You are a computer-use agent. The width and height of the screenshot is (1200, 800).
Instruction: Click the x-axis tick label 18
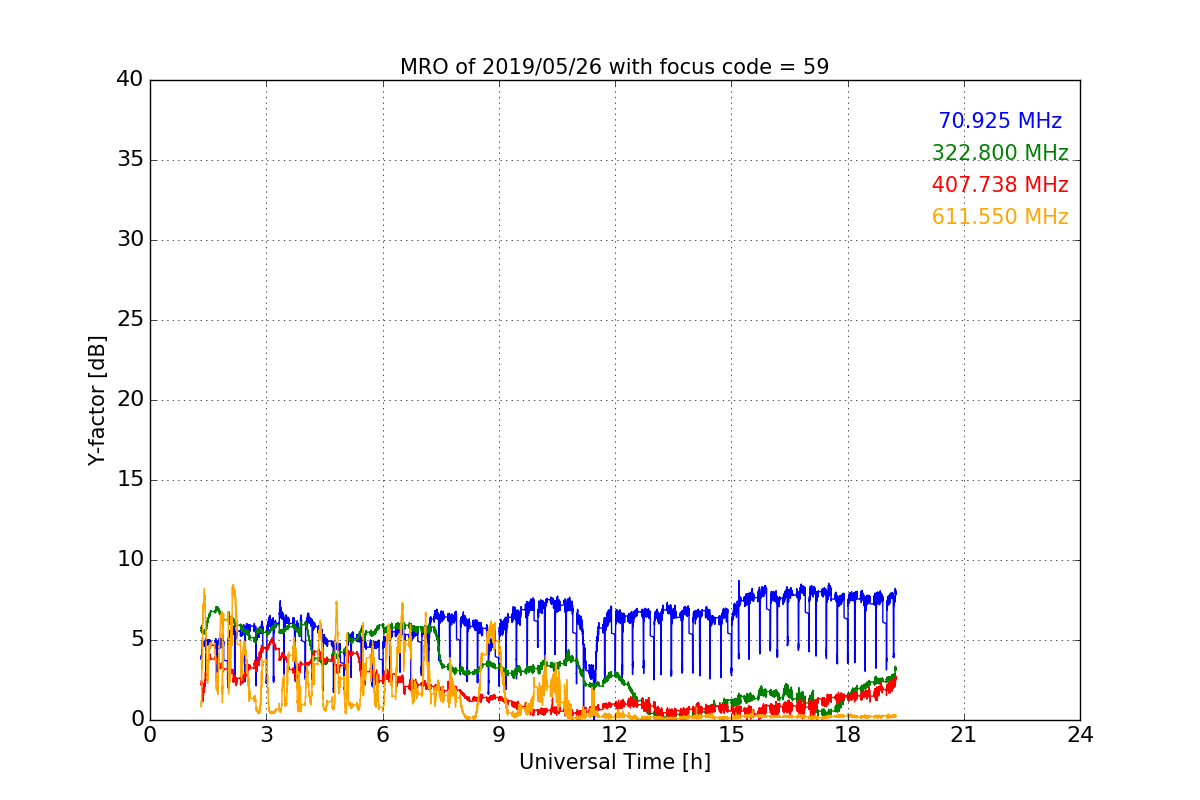pos(847,735)
